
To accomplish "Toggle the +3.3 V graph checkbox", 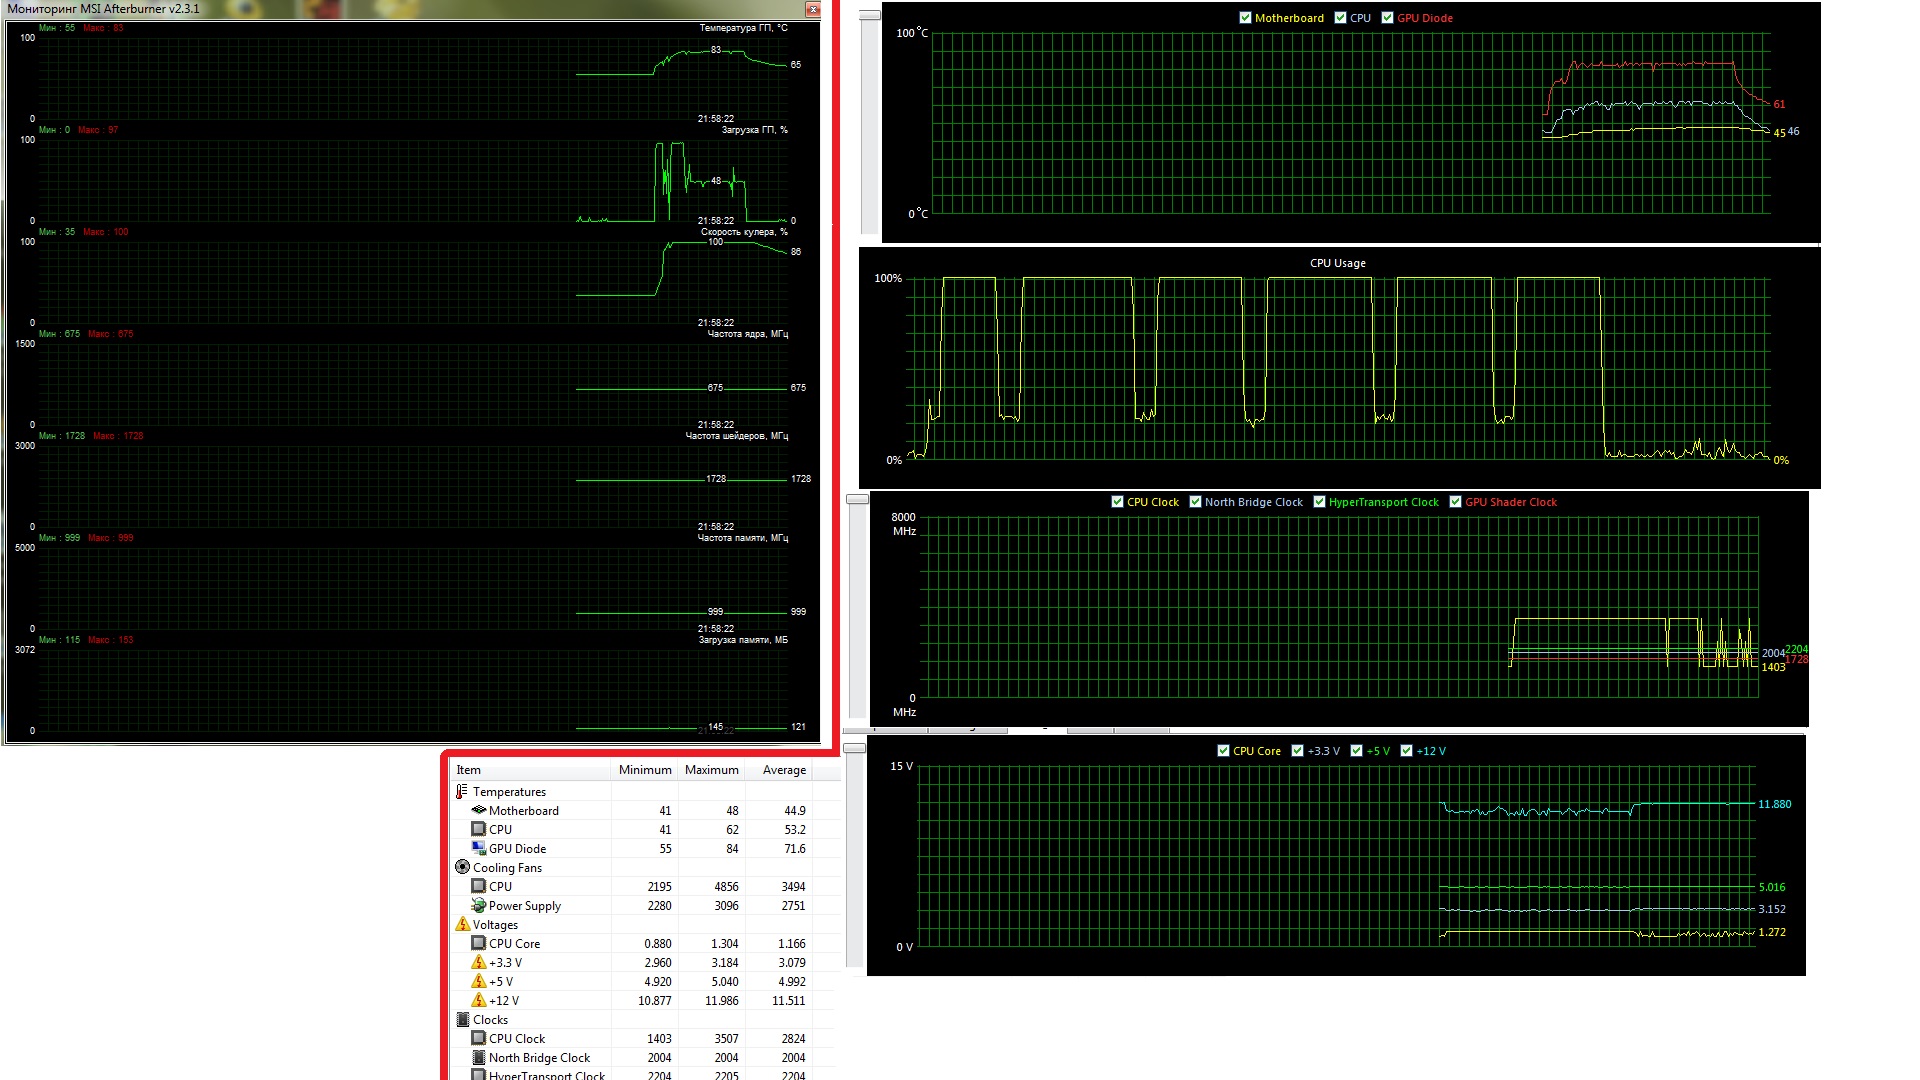I will [1297, 751].
